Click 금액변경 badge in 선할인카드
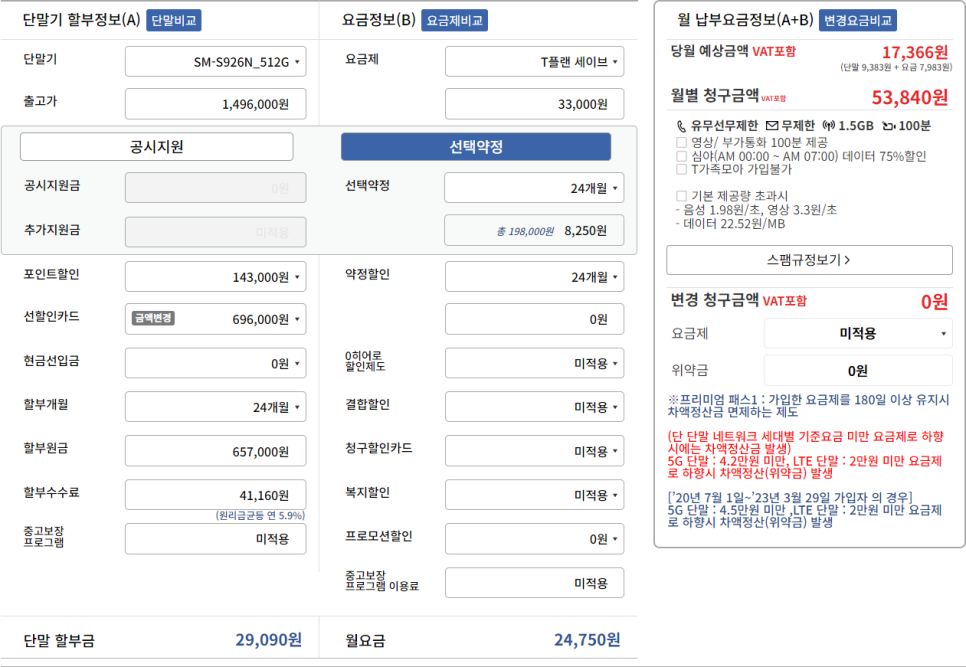Viewport: 966px width, 667px height. click(153, 318)
